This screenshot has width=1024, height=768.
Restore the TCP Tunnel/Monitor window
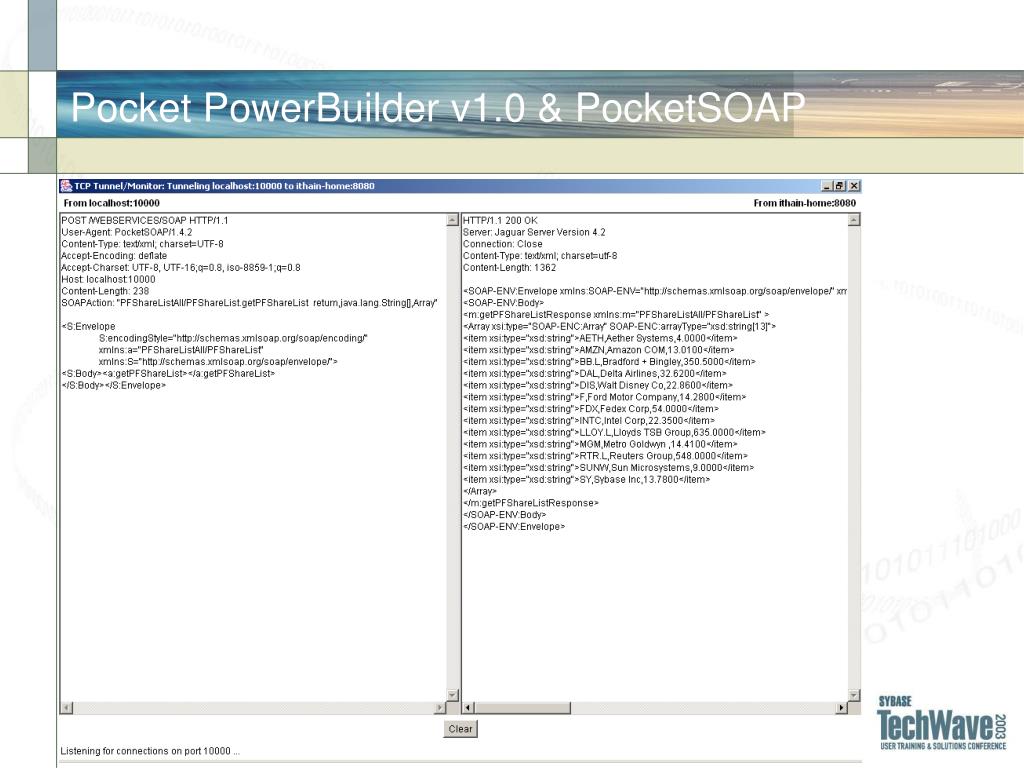840,186
